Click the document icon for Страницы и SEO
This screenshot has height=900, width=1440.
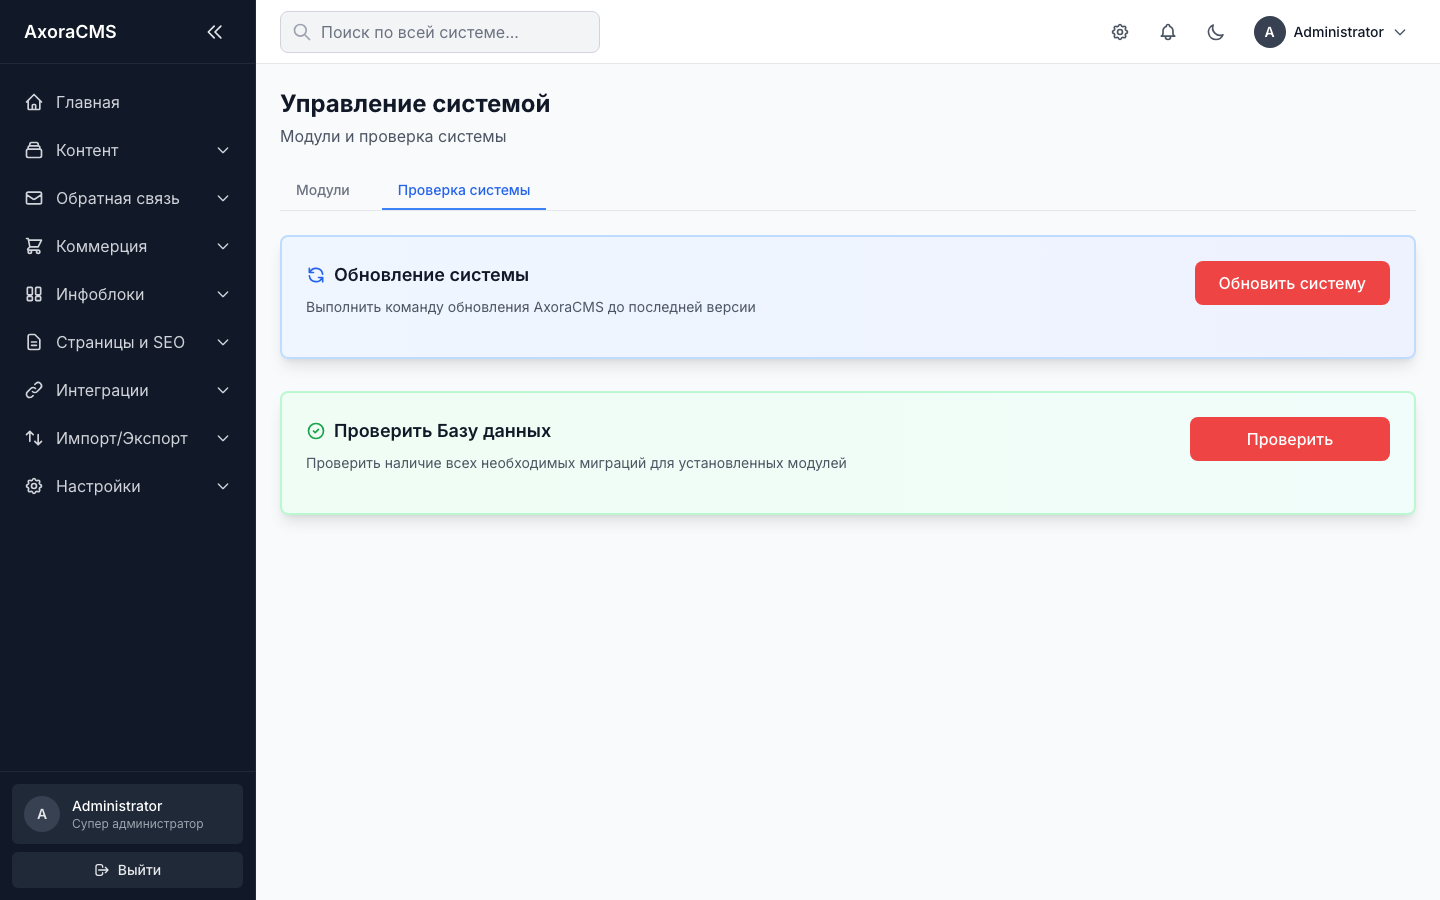coord(34,342)
